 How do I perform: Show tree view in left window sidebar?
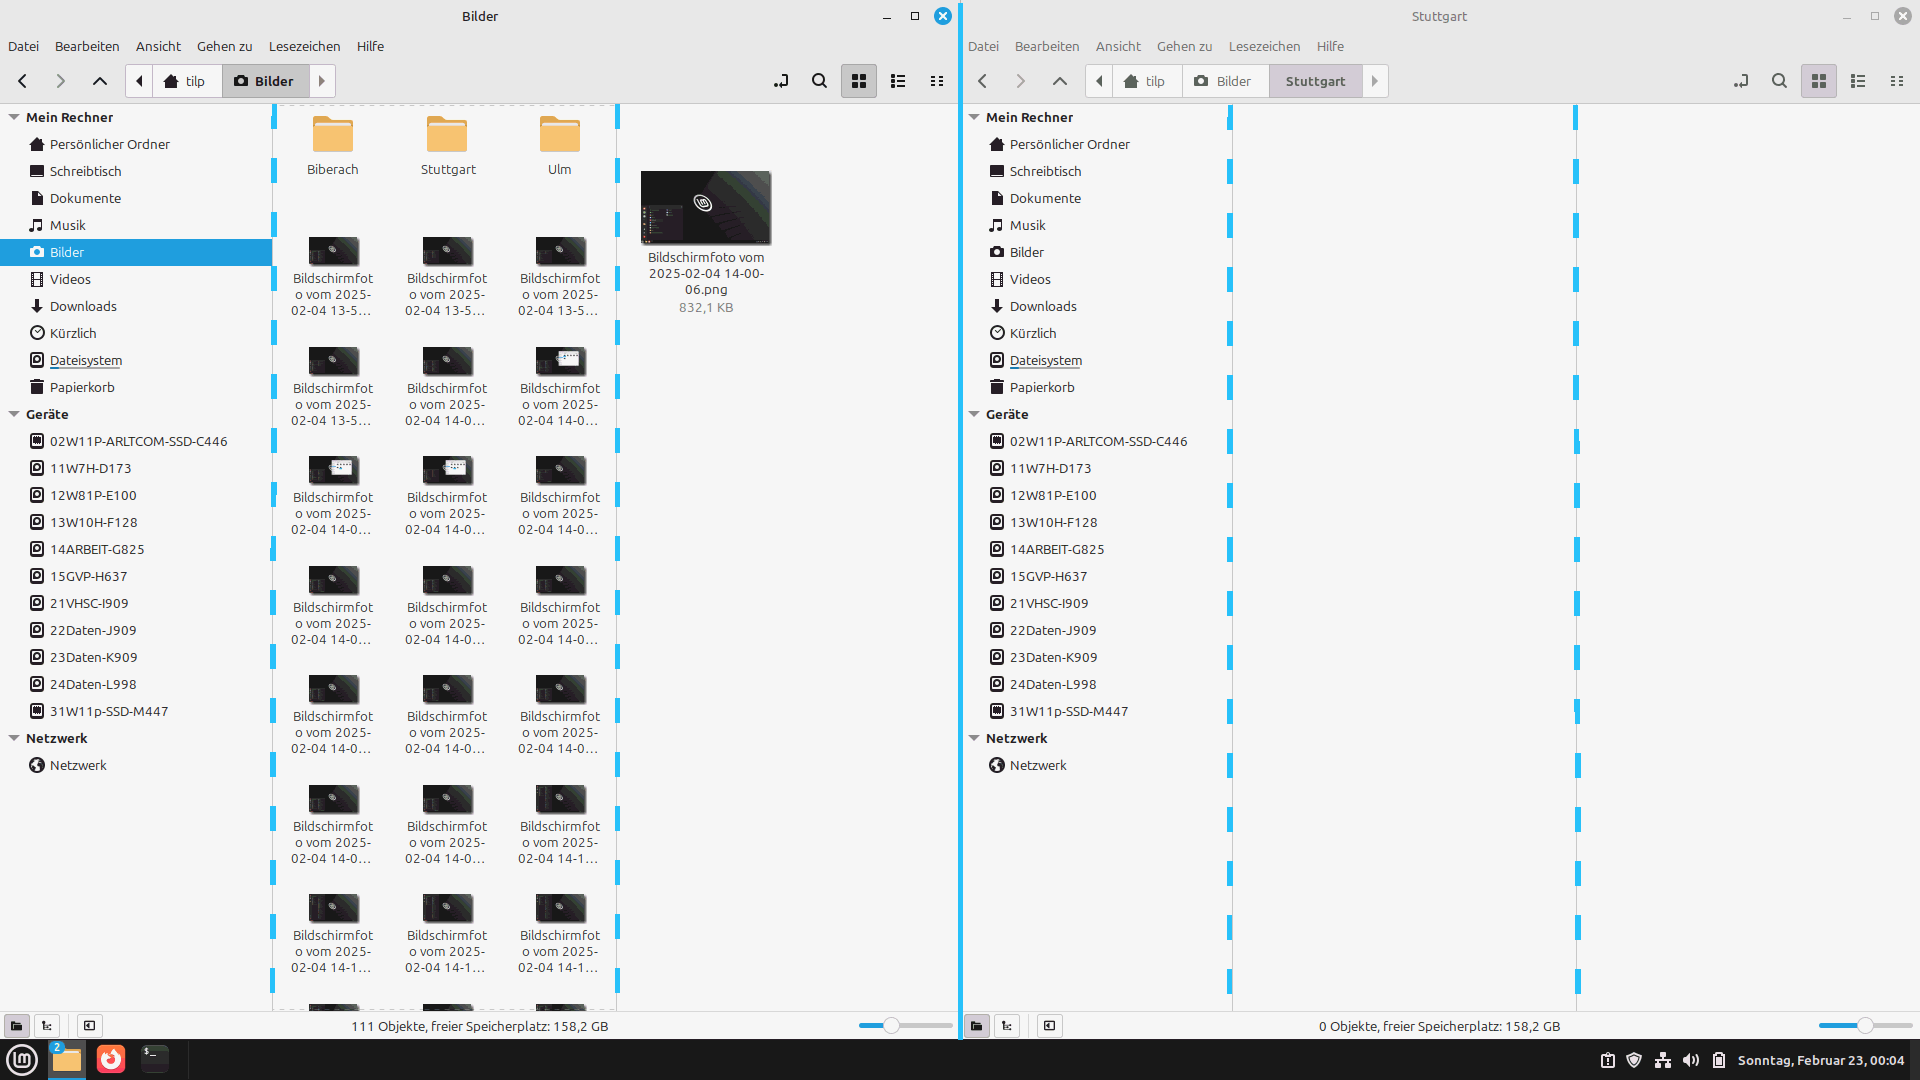pyautogui.click(x=47, y=1025)
